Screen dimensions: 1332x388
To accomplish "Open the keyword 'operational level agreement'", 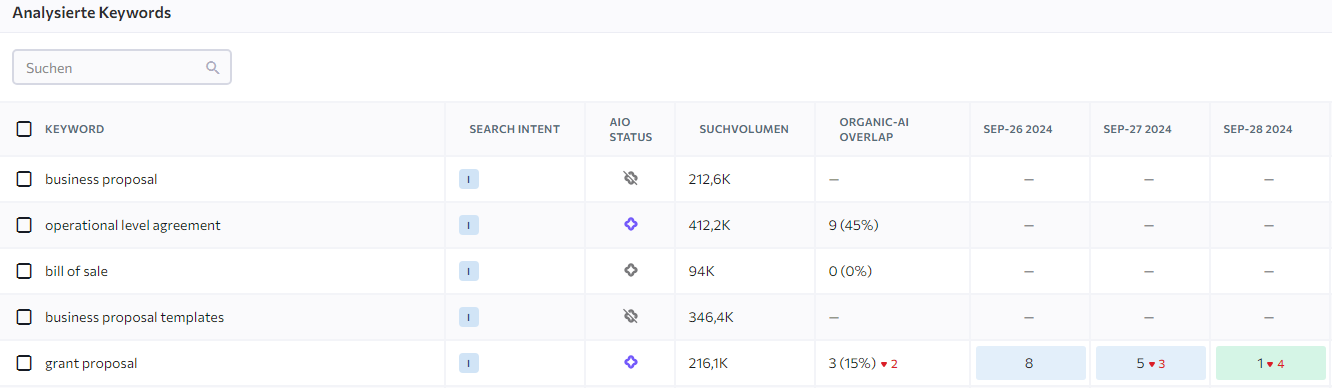I will [133, 225].
